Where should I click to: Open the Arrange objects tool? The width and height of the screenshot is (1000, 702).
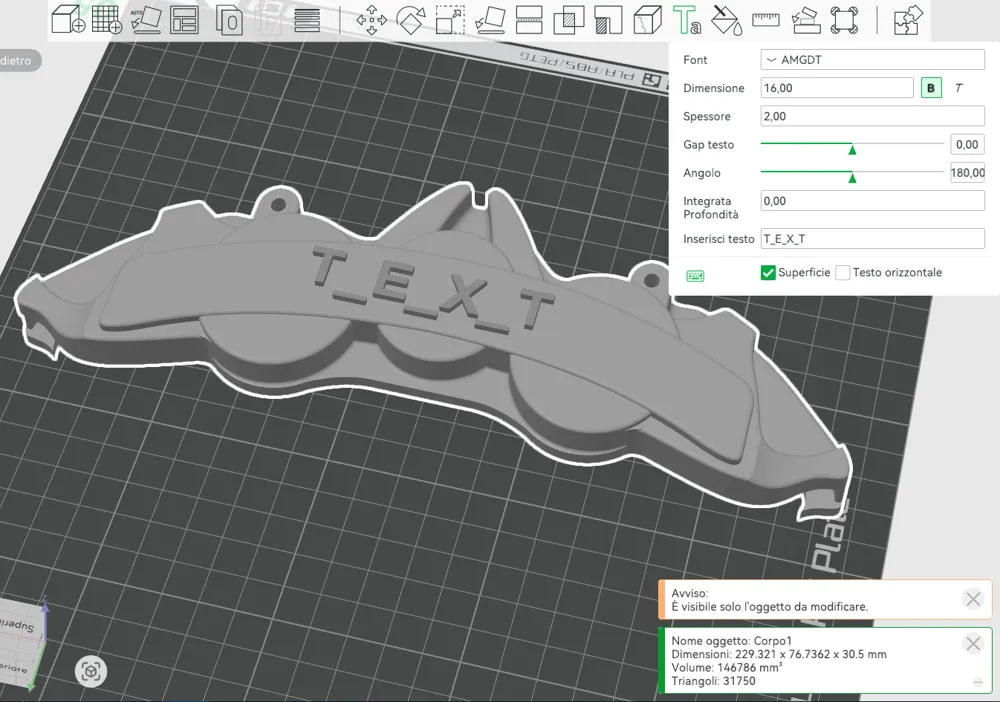click(x=184, y=20)
